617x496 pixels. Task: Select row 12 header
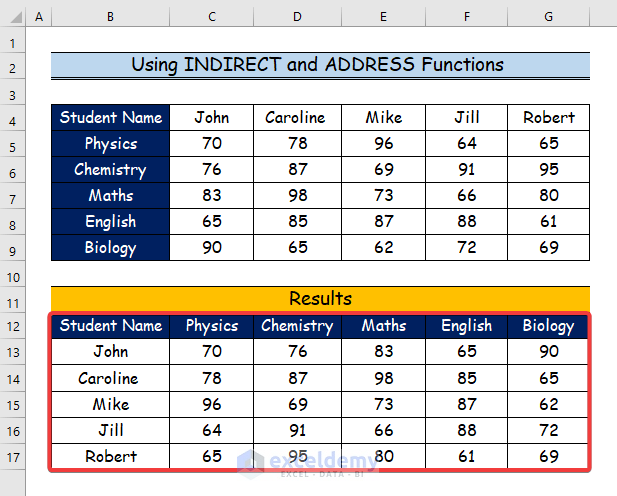(13, 326)
